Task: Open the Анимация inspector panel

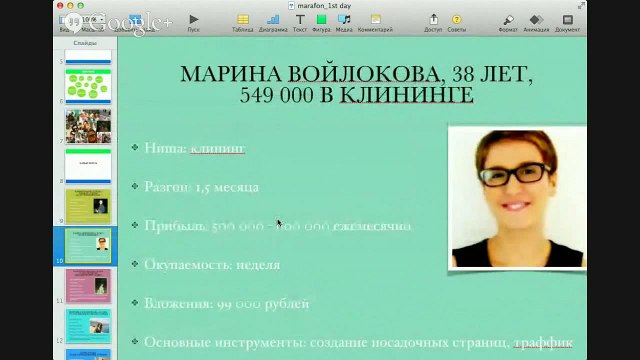Action: click(536, 23)
